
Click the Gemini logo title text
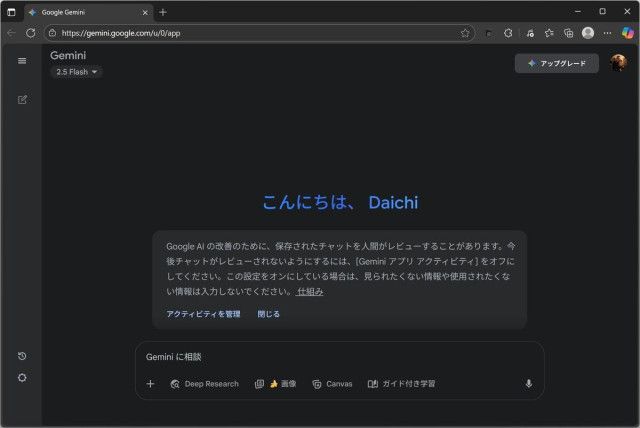click(x=68, y=55)
